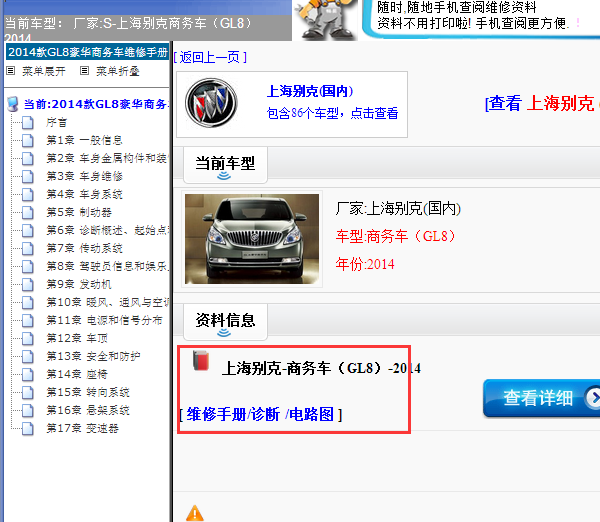The image size is (600, 522).
Task: Click page icon beside 第12章 车顶
Action: click(27, 338)
